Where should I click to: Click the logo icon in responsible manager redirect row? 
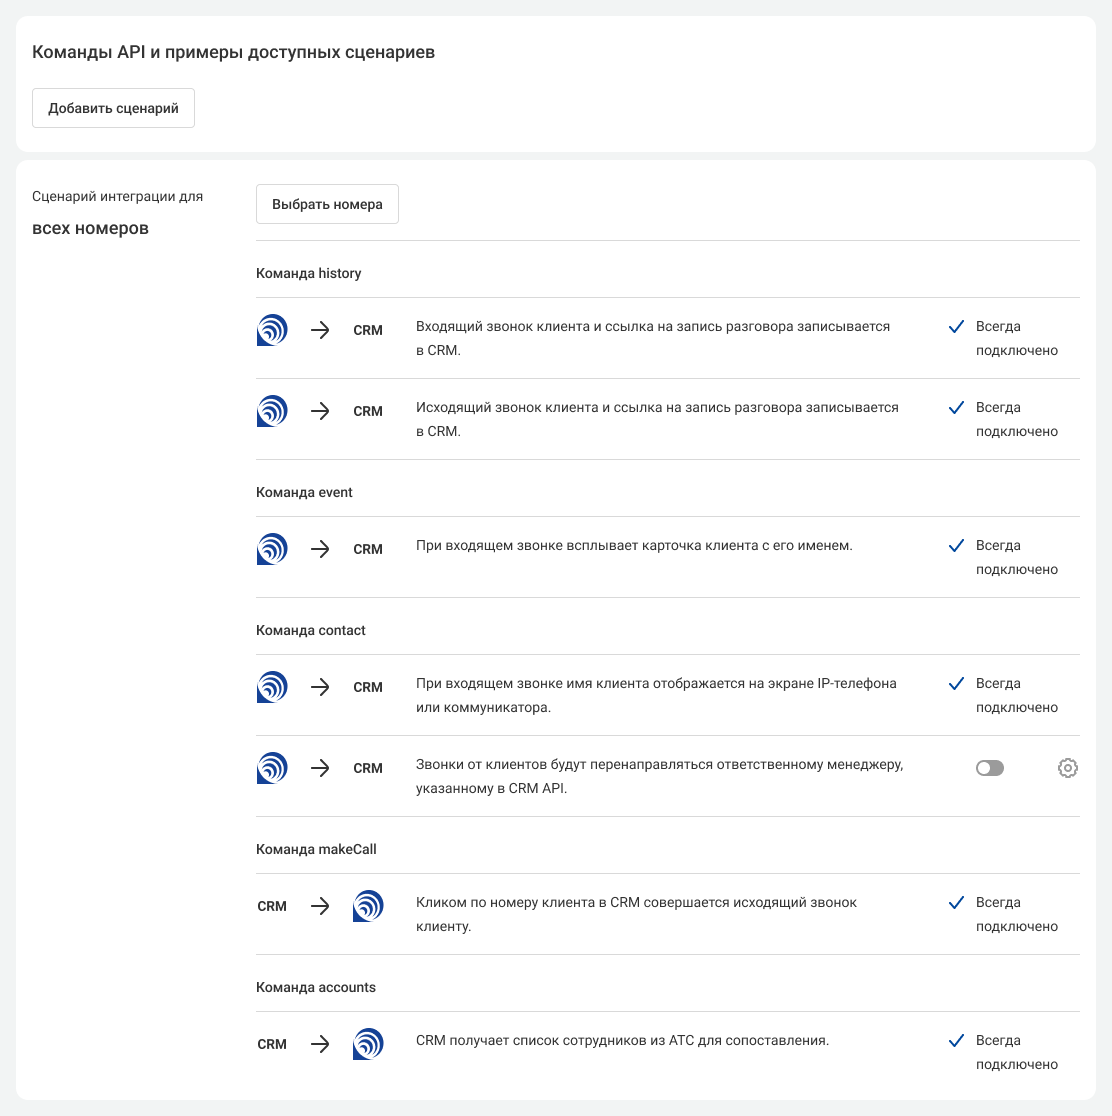272,768
